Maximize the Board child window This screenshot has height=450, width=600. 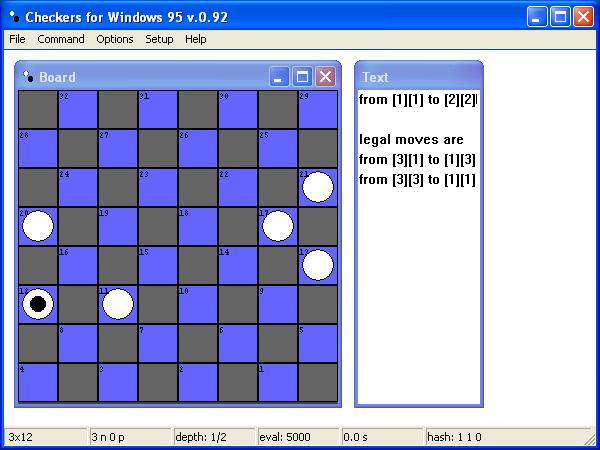tap(302, 77)
